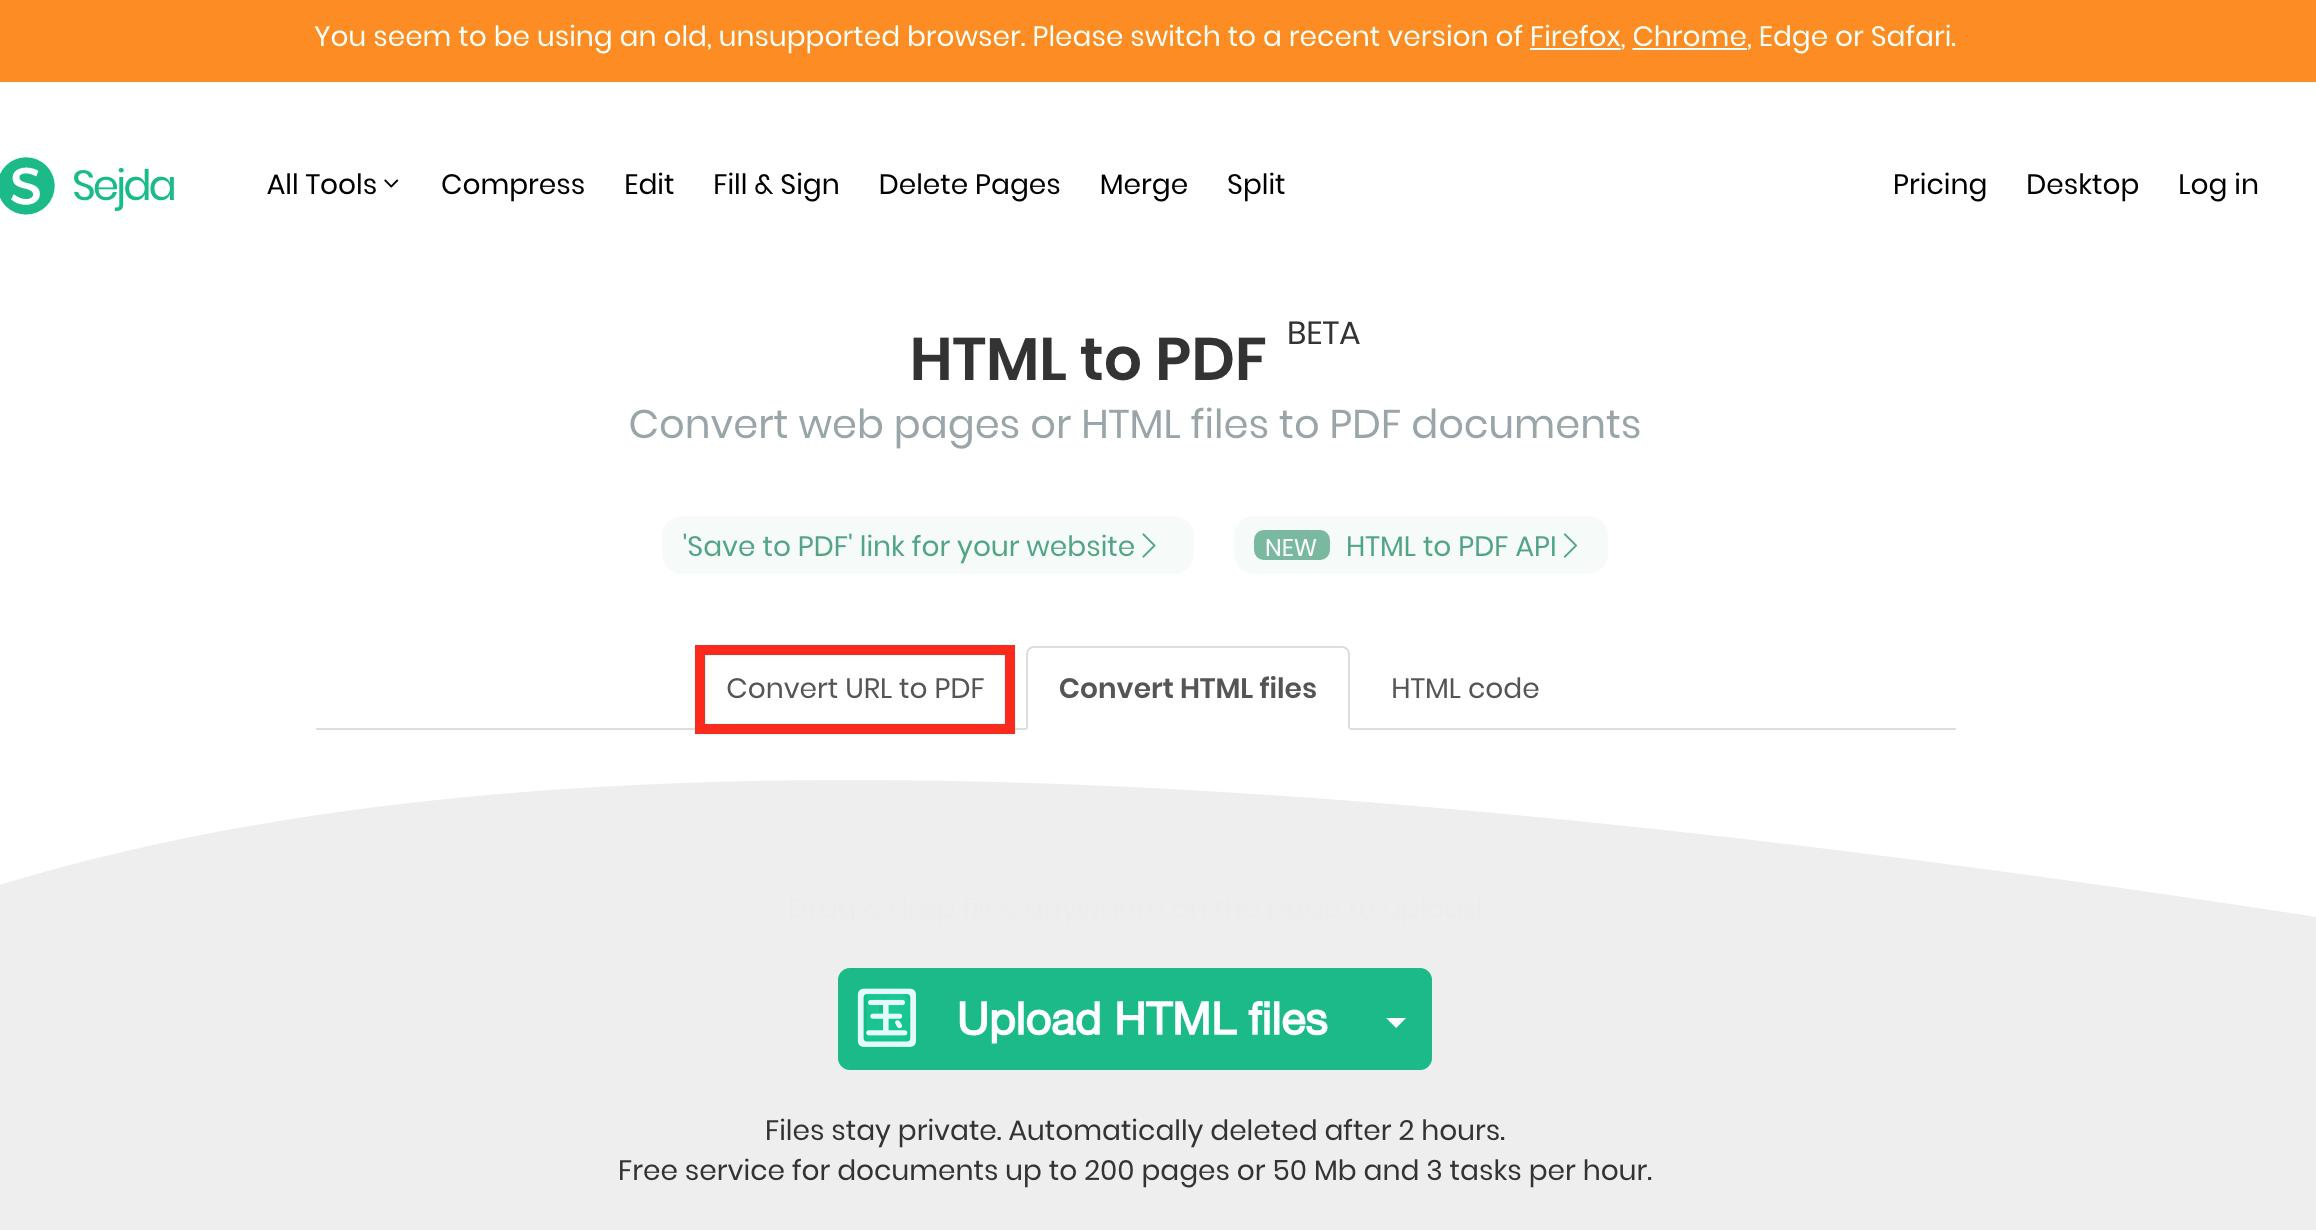Click Log in
The height and width of the screenshot is (1230, 2316).
point(2218,185)
